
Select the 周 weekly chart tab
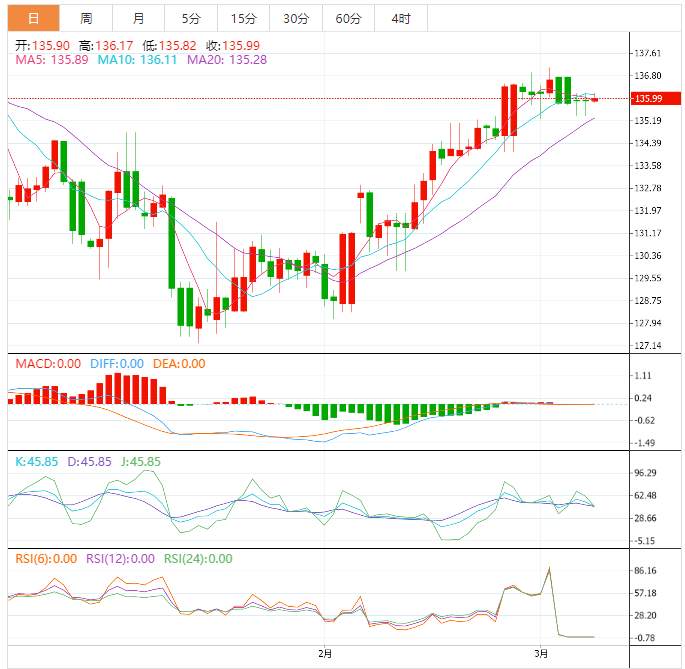pyautogui.click(x=86, y=18)
